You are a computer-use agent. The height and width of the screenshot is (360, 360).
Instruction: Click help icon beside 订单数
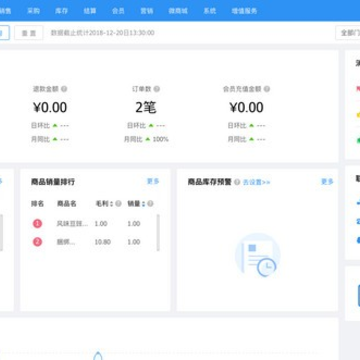(x=157, y=89)
